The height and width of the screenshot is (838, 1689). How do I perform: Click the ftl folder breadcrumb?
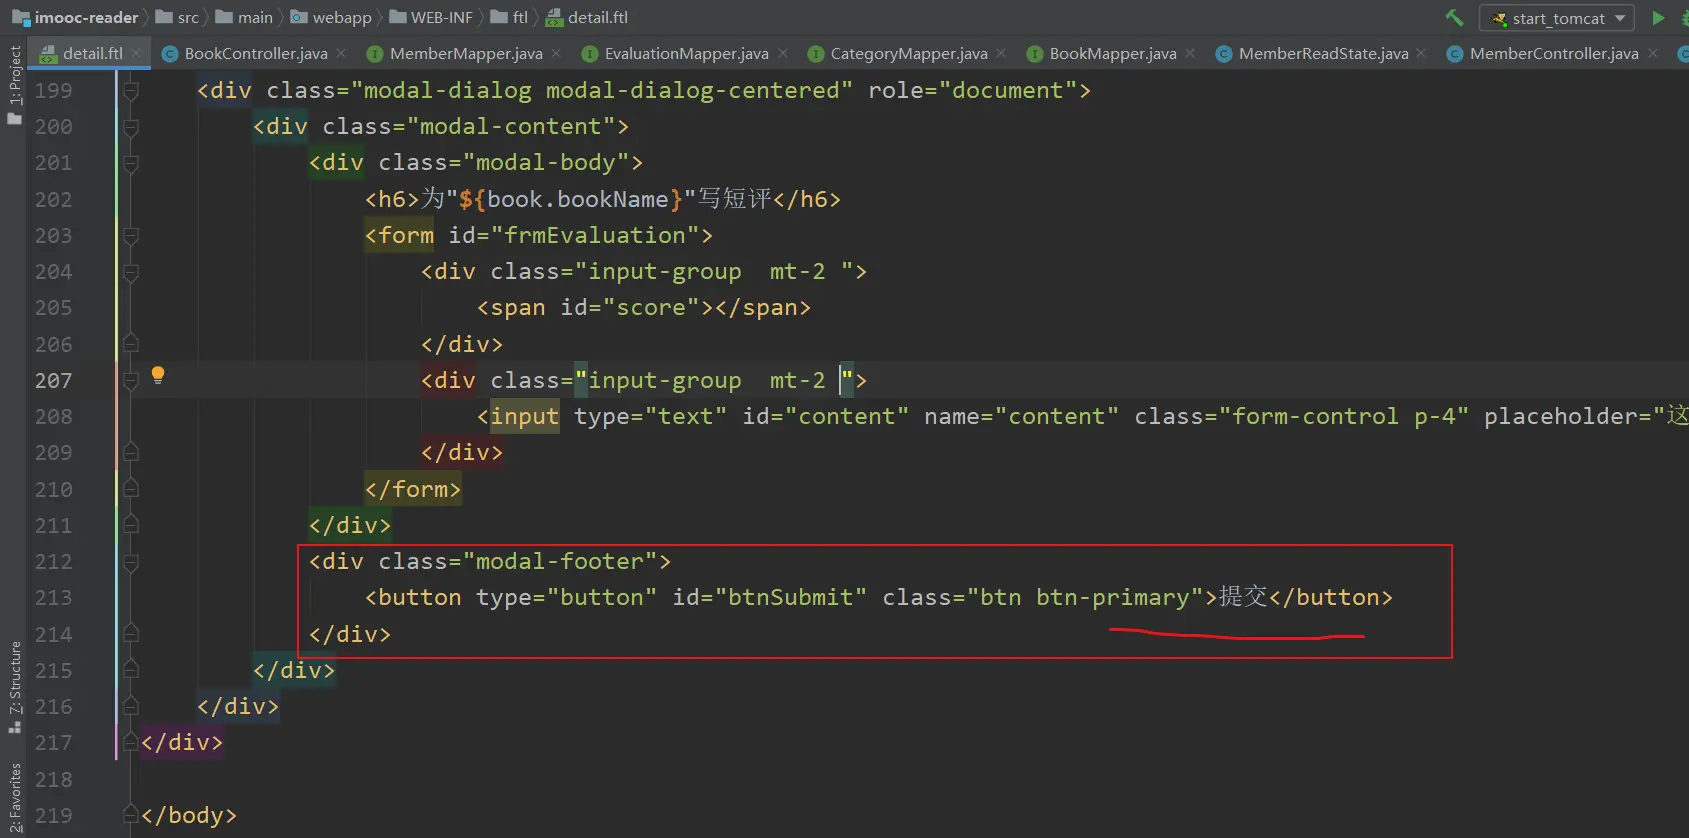pos(509,17)
